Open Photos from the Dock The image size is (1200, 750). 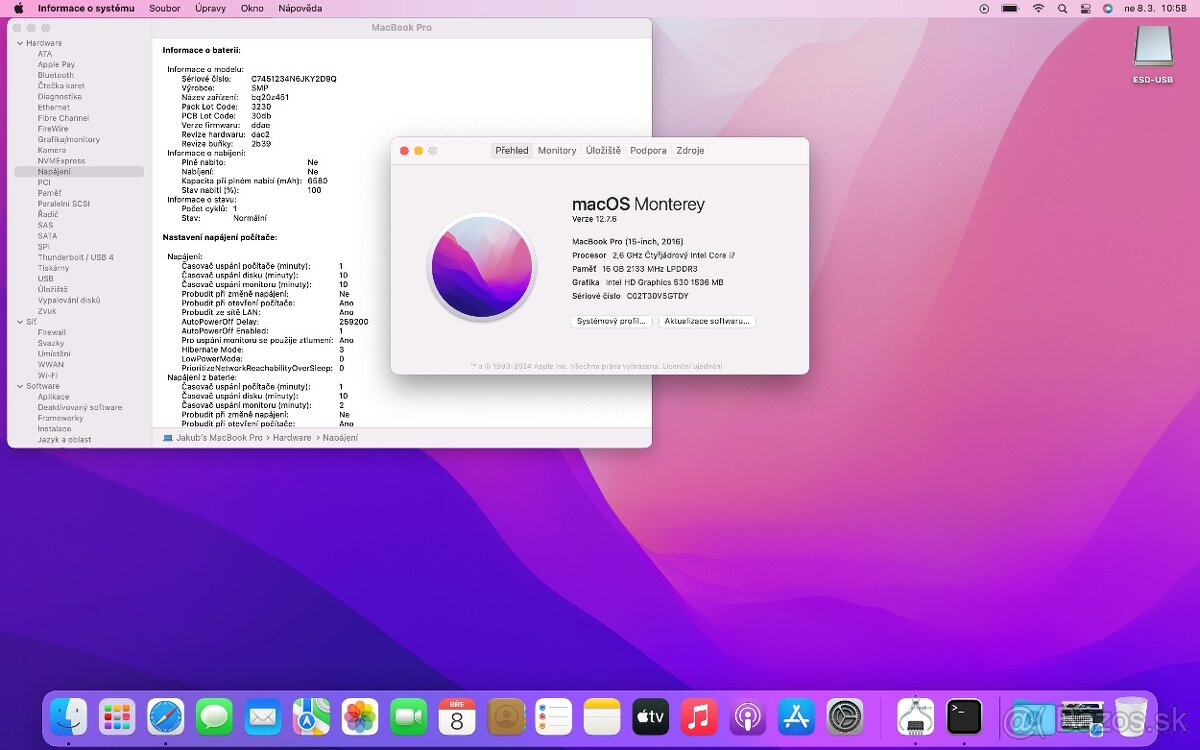pos(359,717)
